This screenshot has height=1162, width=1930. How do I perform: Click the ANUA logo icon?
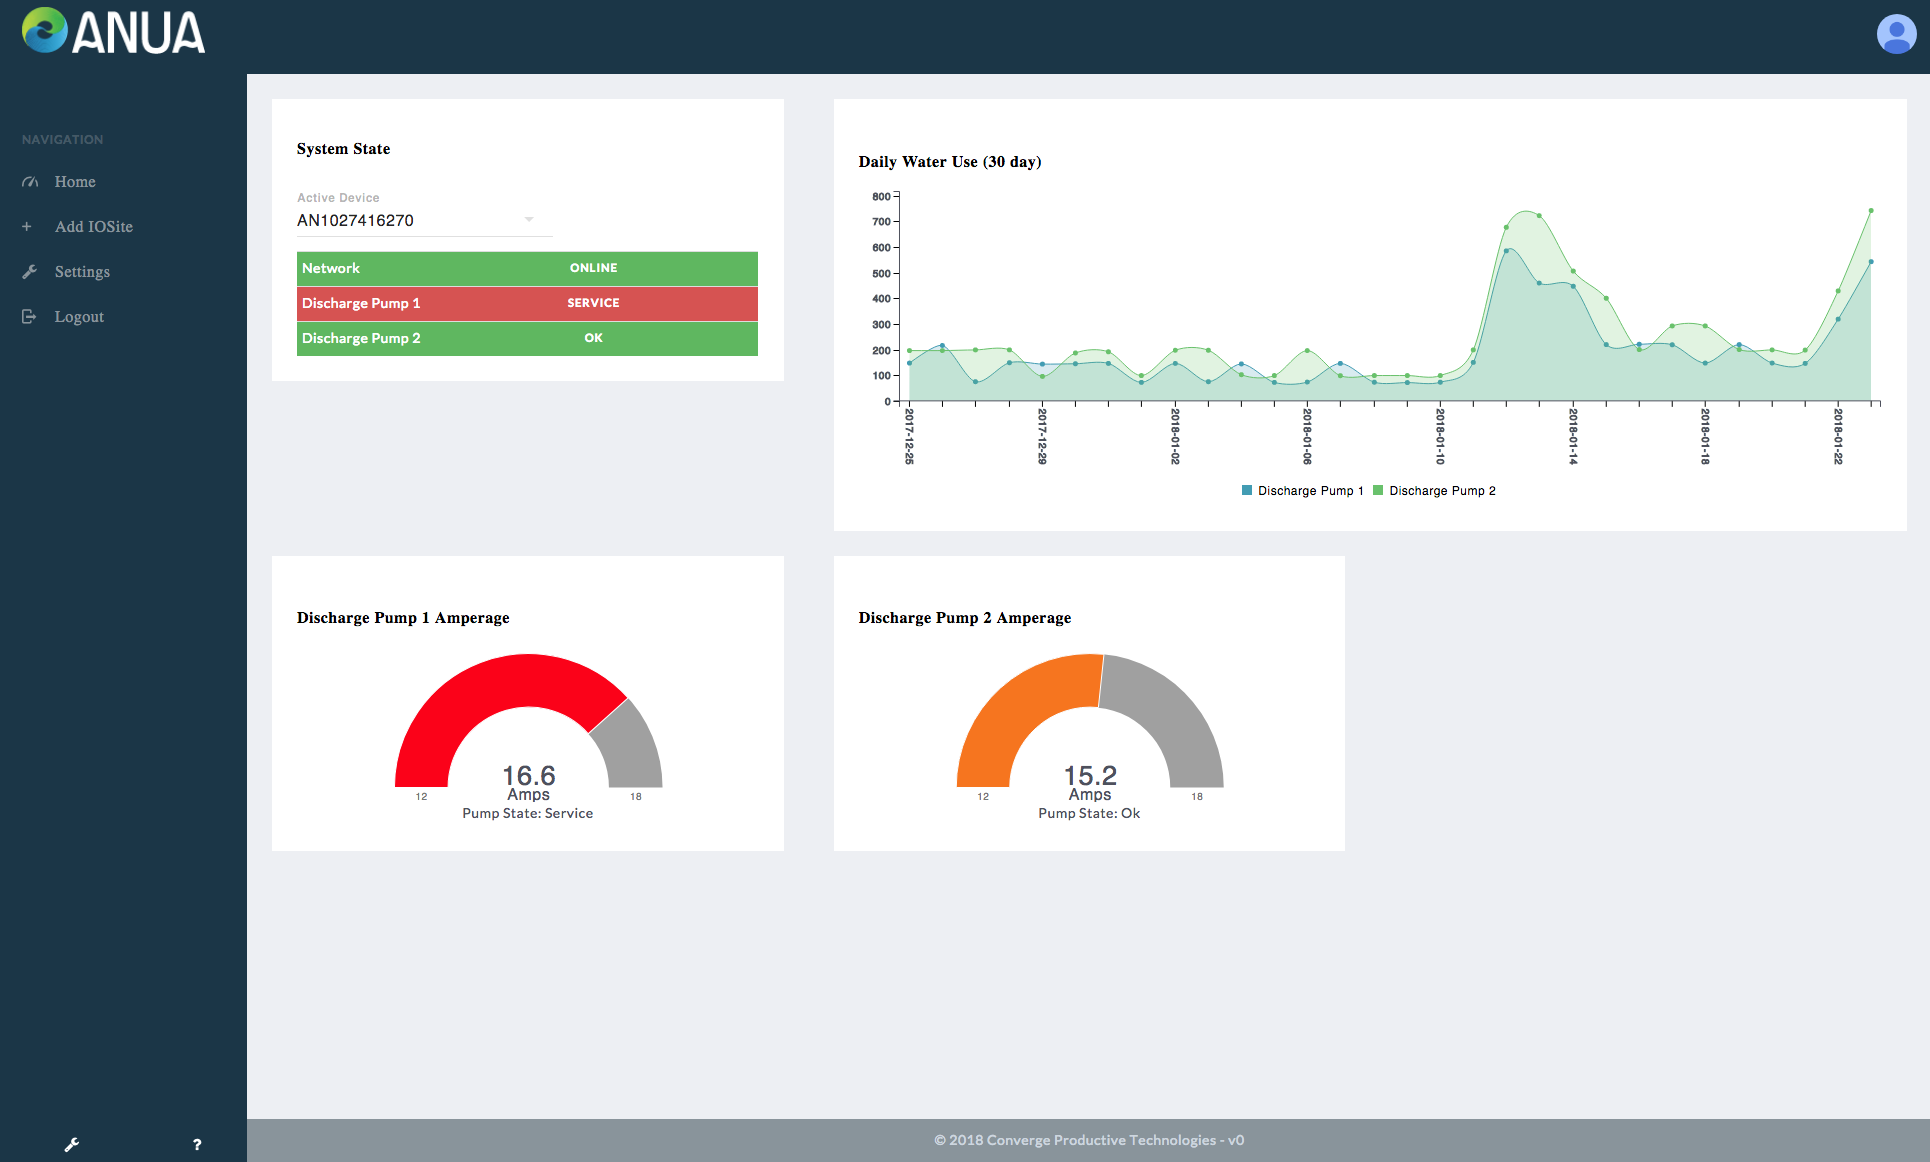[44, 31]
